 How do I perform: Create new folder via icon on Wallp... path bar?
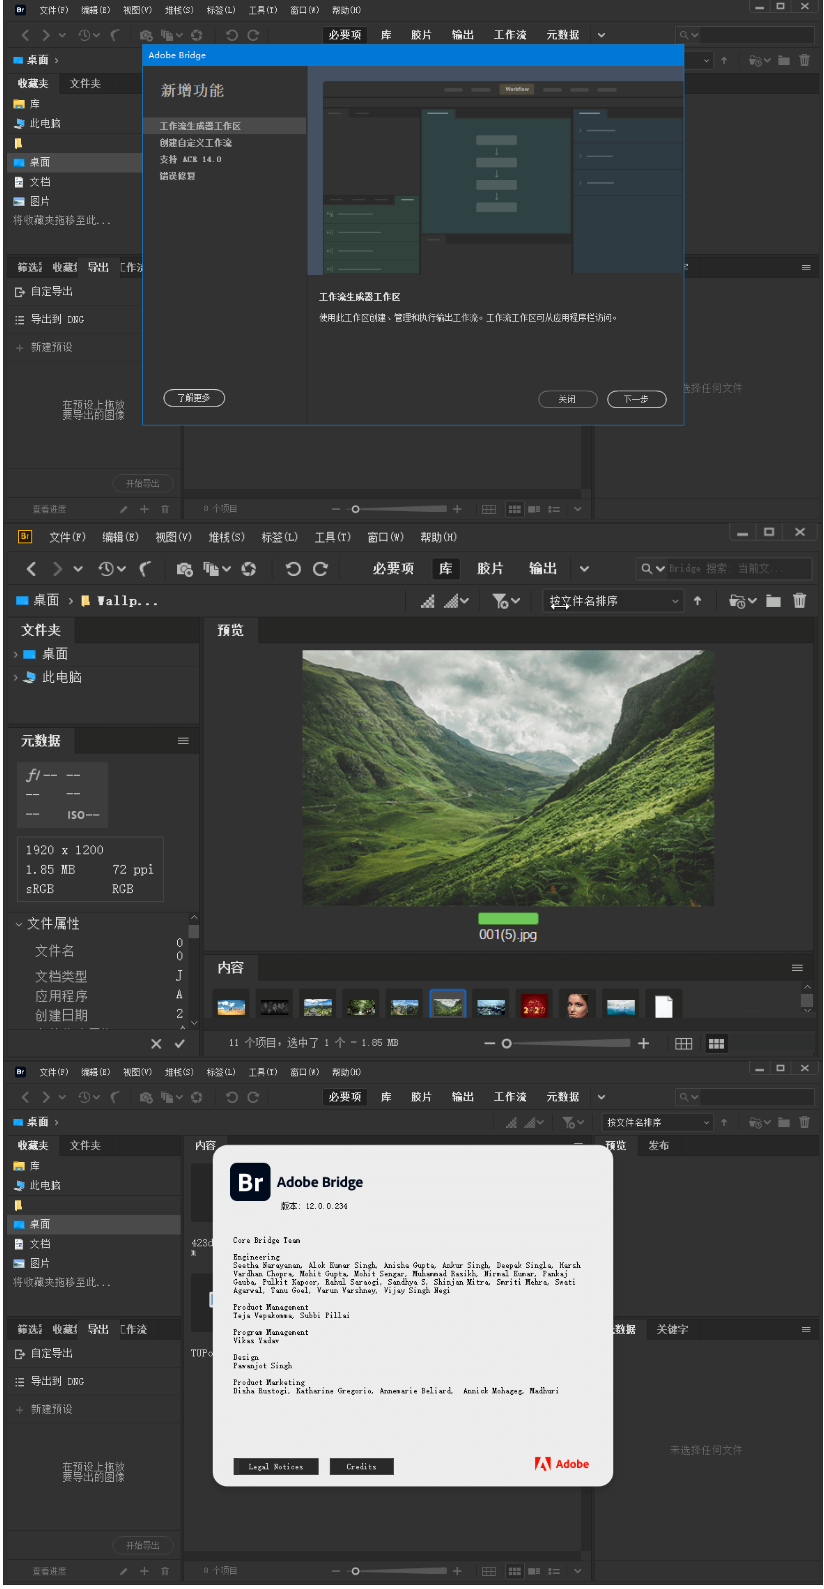pos(773,601)
